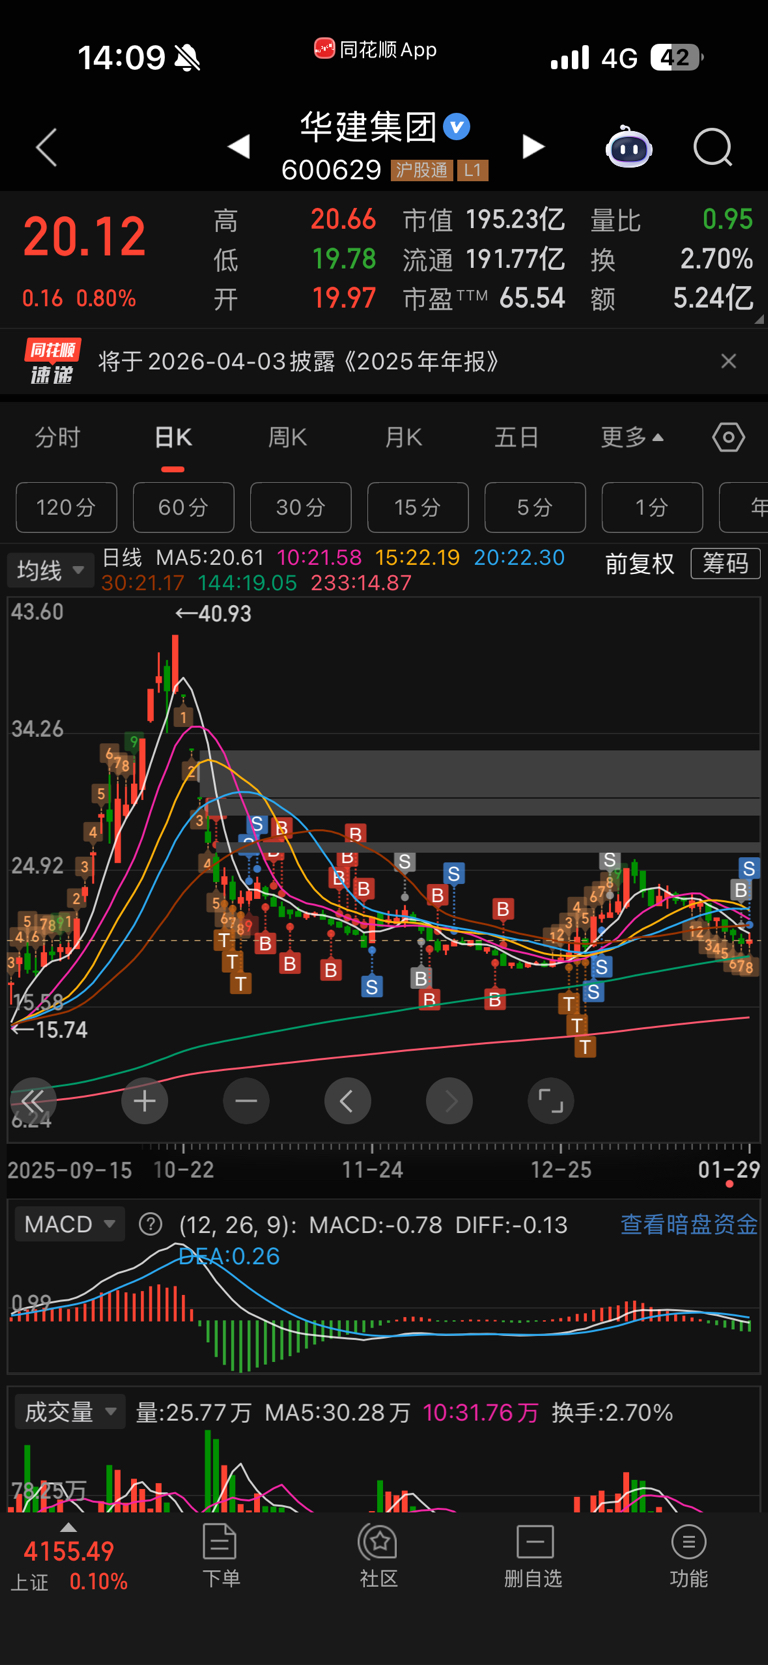Tap the 40.93 high price label
Screen dimensions: 769x1665
coord(213,614)
